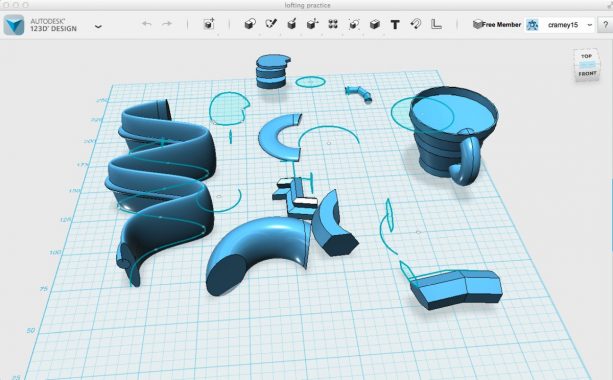Open the Construct tools menu
Viewport: 613px width, 380px height.
(x=292, y=24)
